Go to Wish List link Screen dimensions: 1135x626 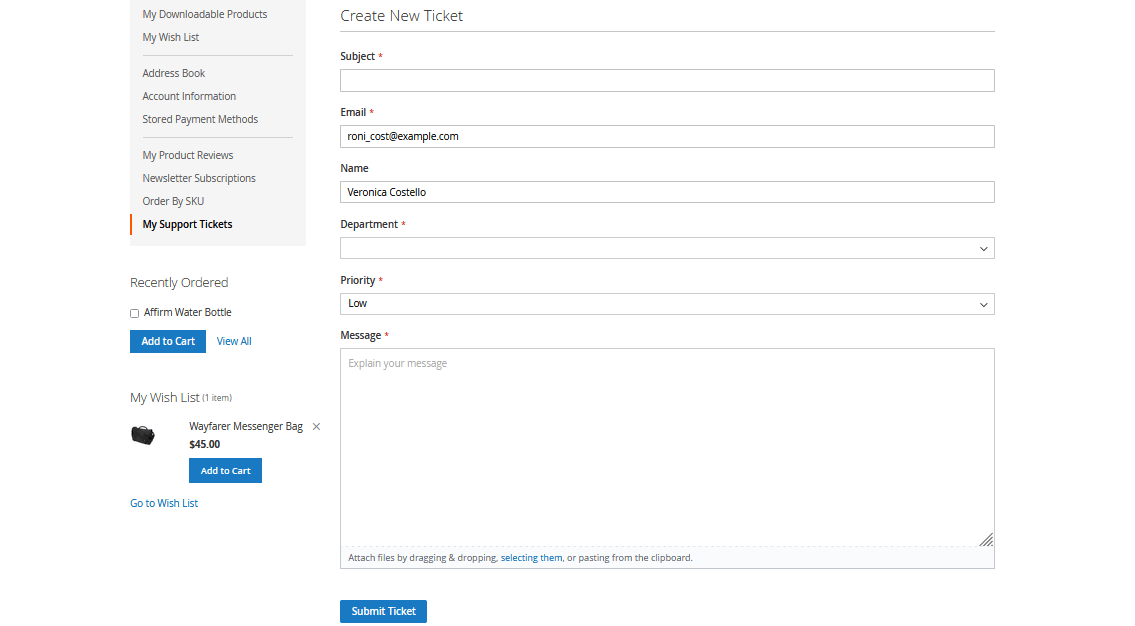(164, 504)
